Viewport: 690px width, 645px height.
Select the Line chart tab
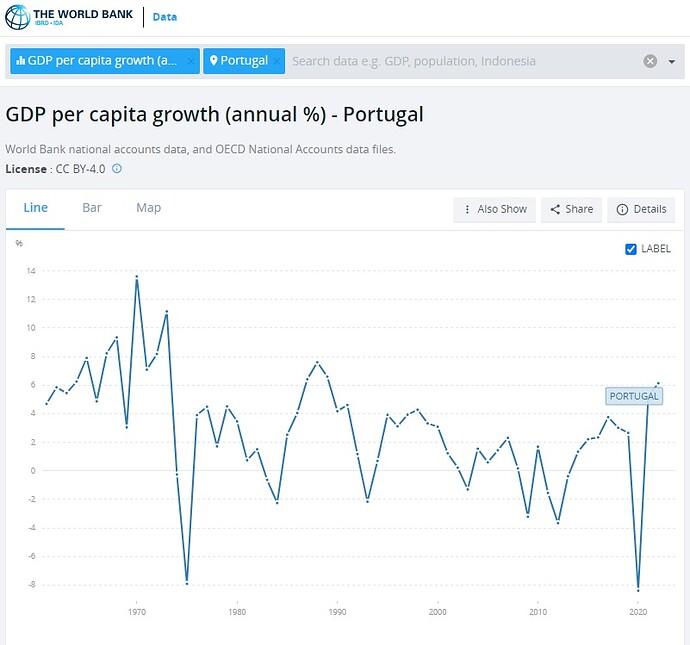point(36,208)
